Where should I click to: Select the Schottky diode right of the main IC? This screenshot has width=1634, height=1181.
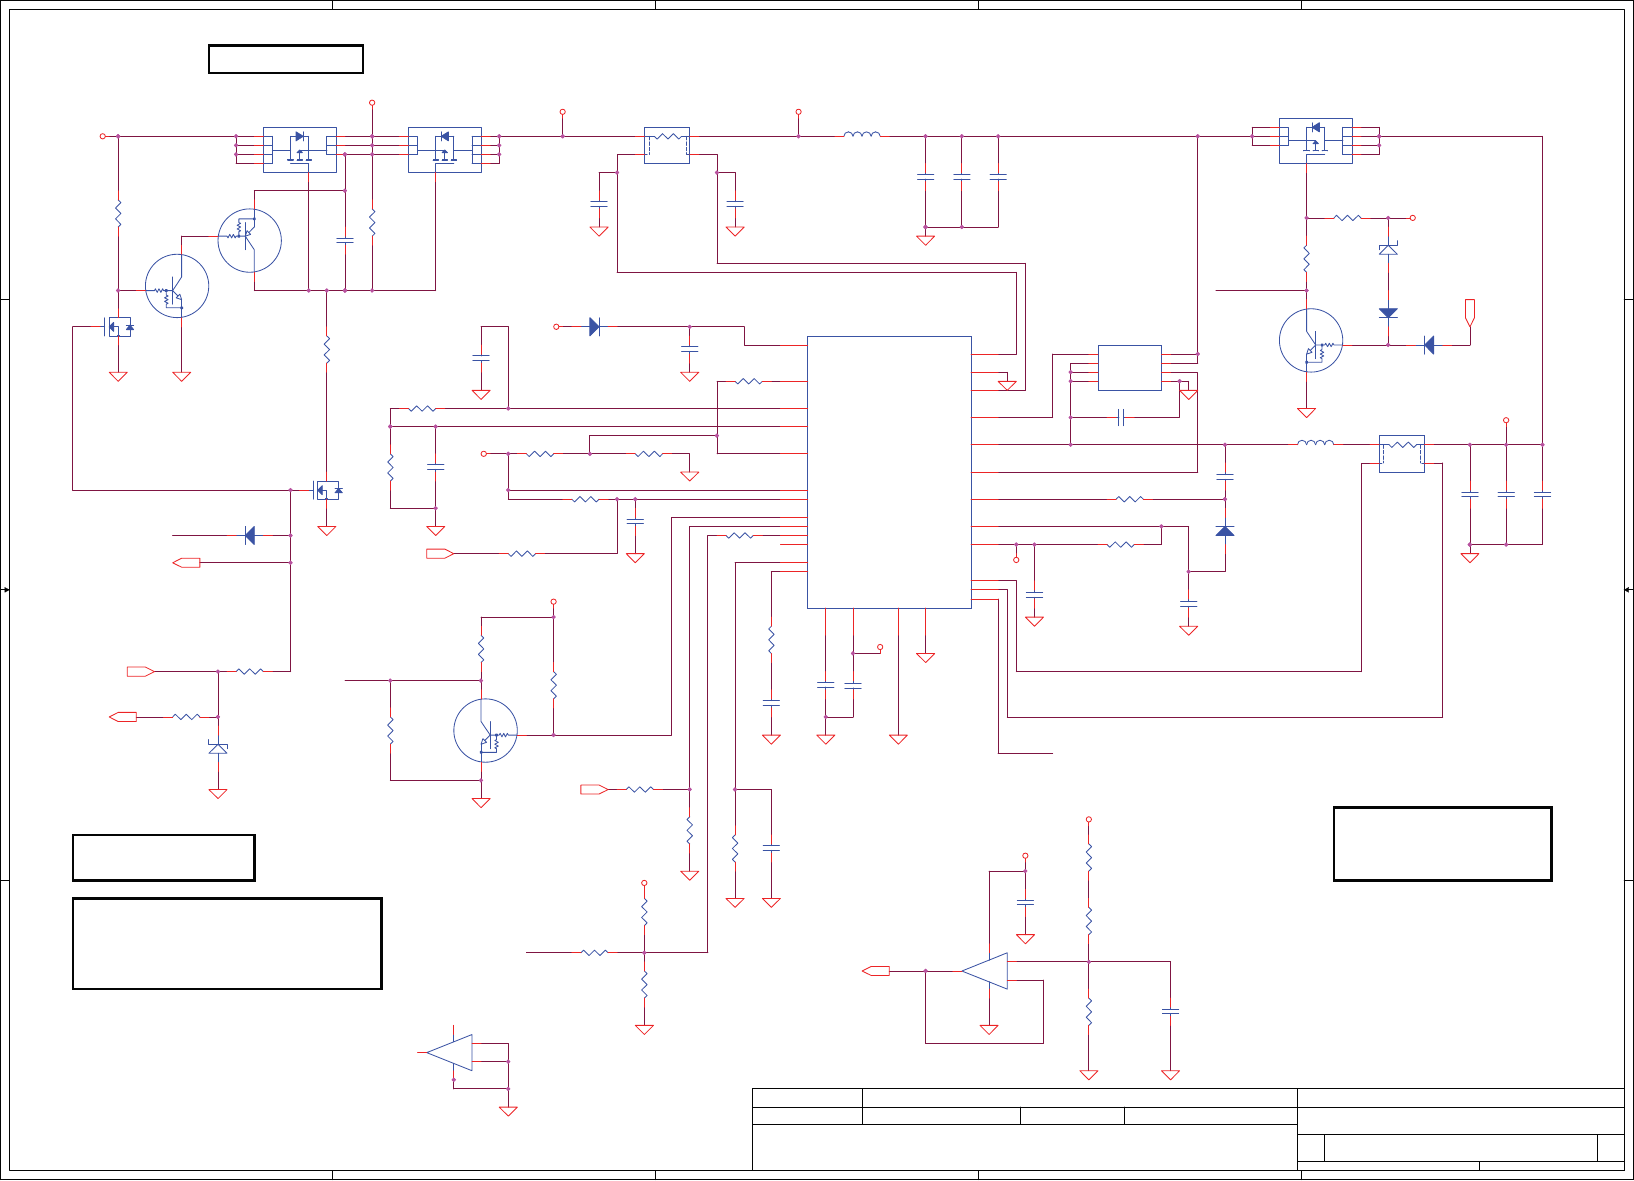[x=1225, y=531]
